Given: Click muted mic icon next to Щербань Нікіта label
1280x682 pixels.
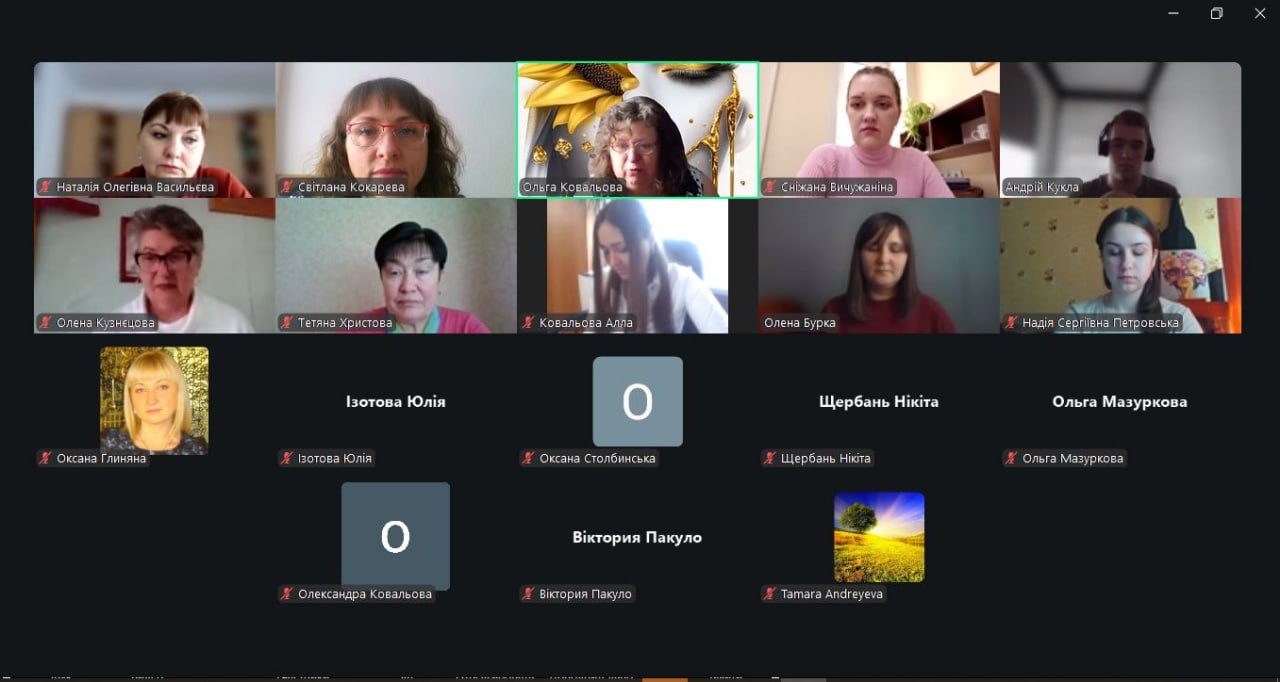Looking at the screenshot, I should coord(770,458).
